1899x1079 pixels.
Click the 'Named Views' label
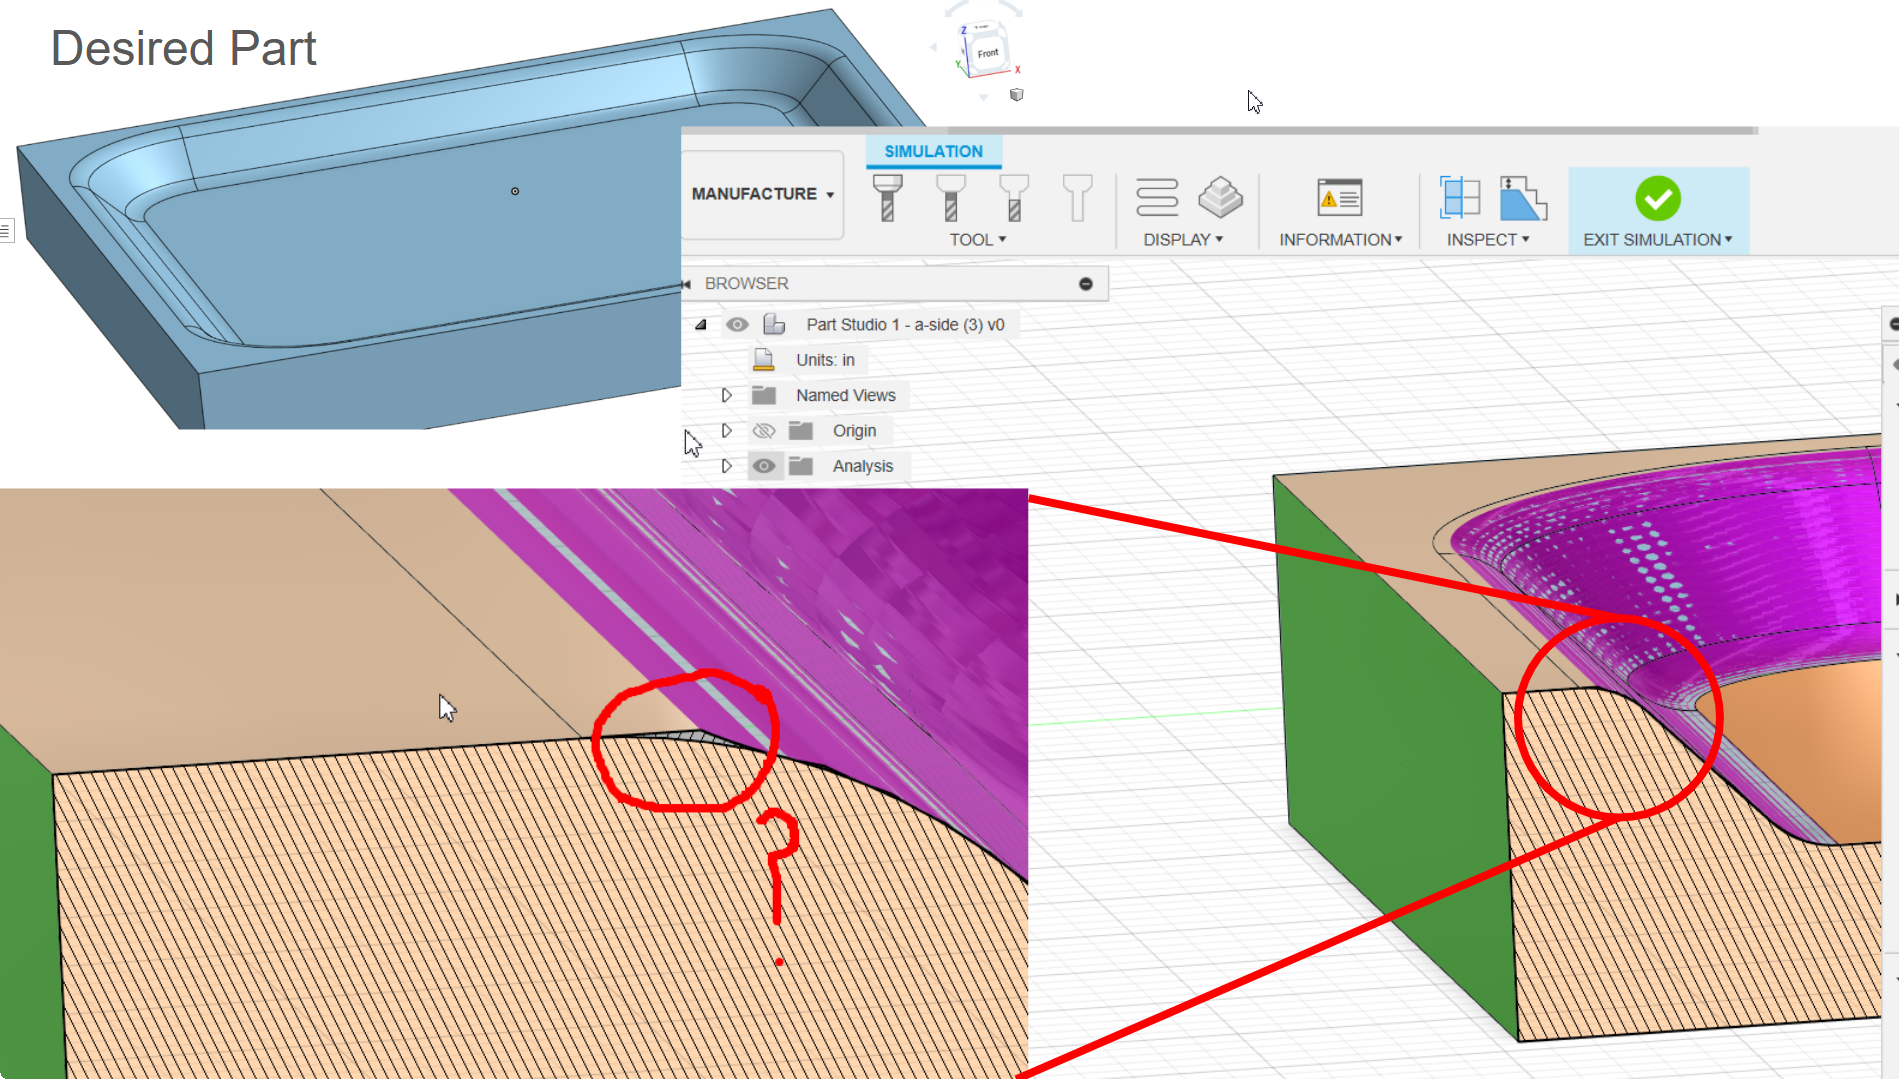[846, 395]
